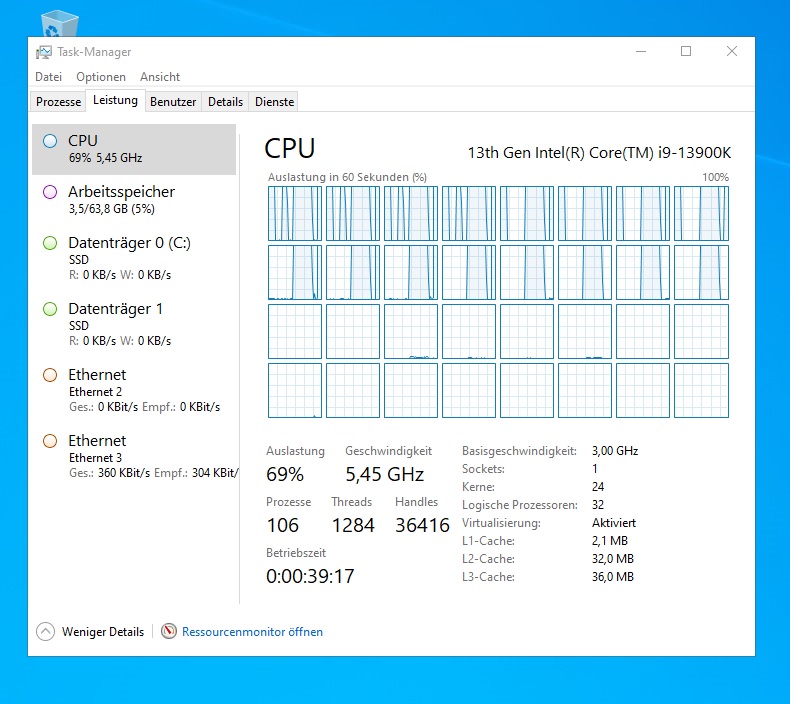The image size is (790, 704).
Task: Click the orange Ethernet 3 circle icon
Action: pyautogui.click(x=50, y=441)
